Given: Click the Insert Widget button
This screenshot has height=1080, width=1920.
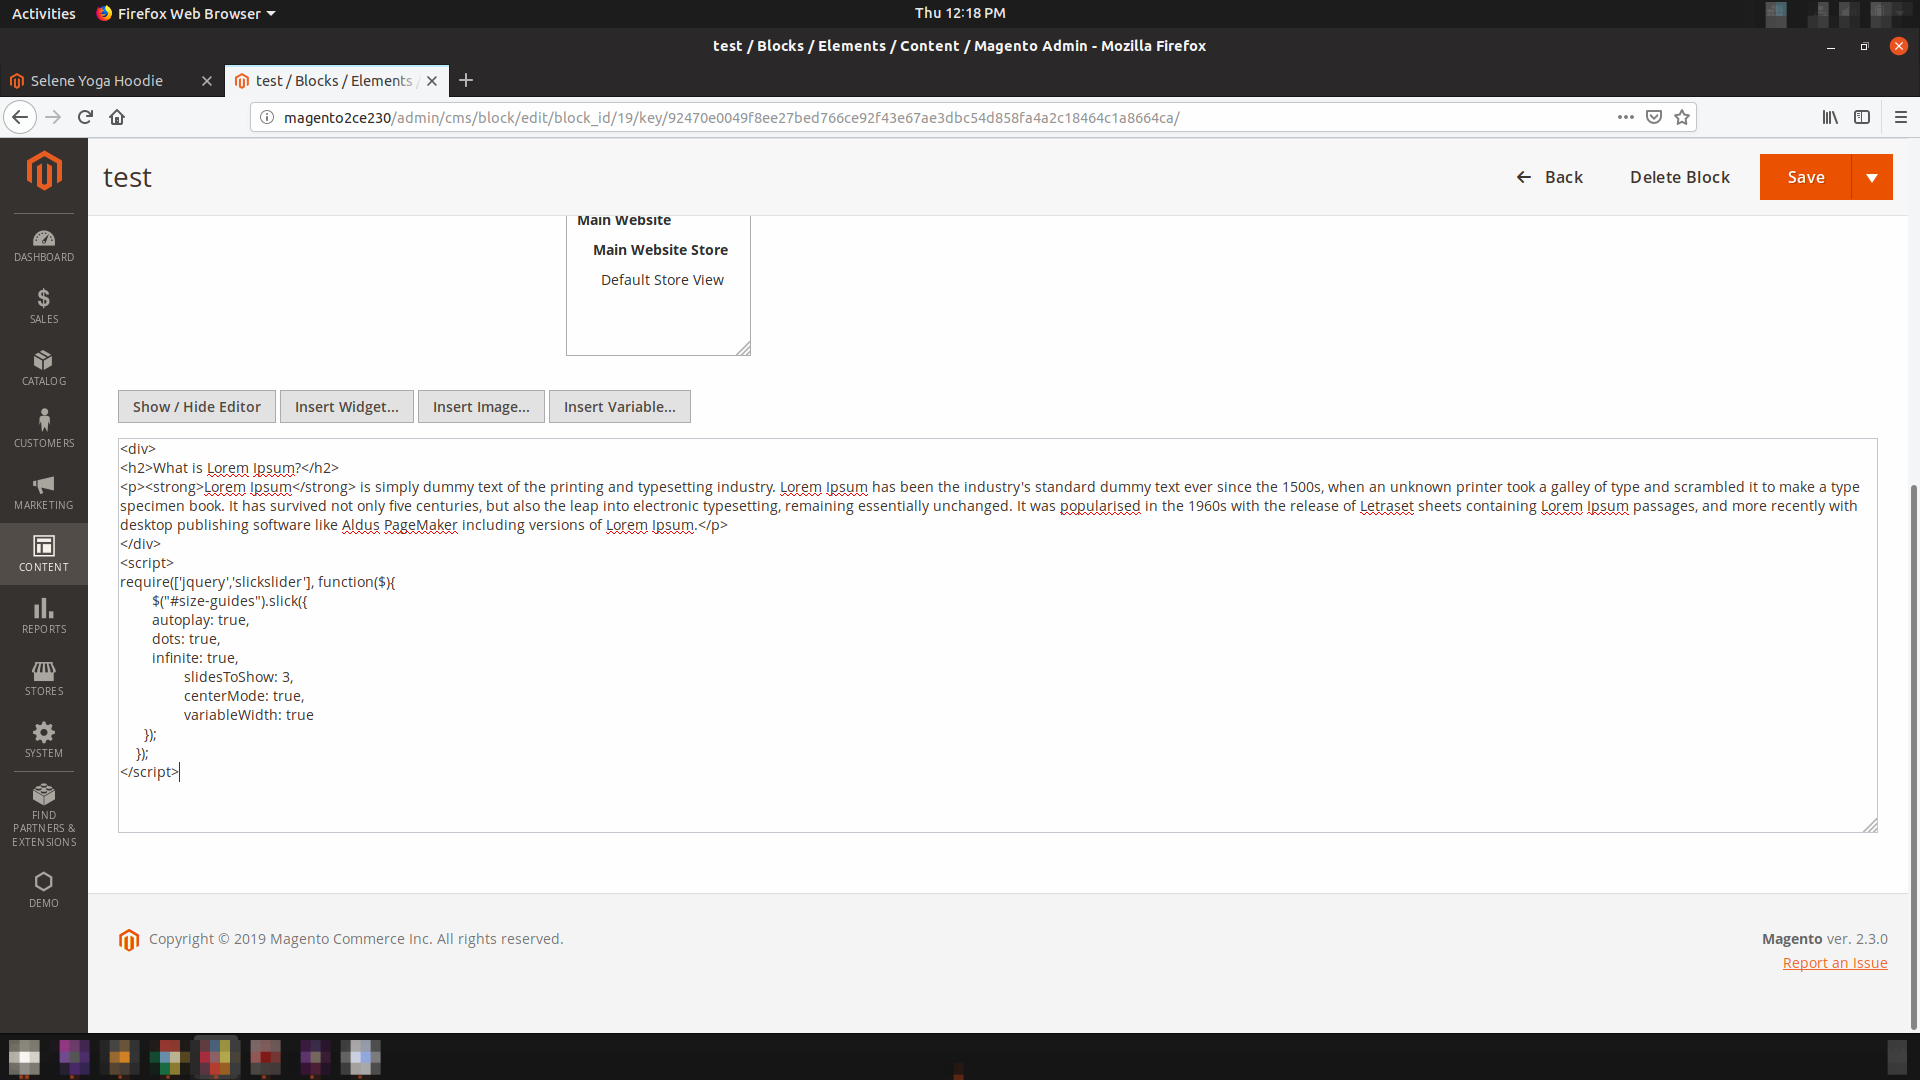Looking at the screenshot, I should pos(346,407).
